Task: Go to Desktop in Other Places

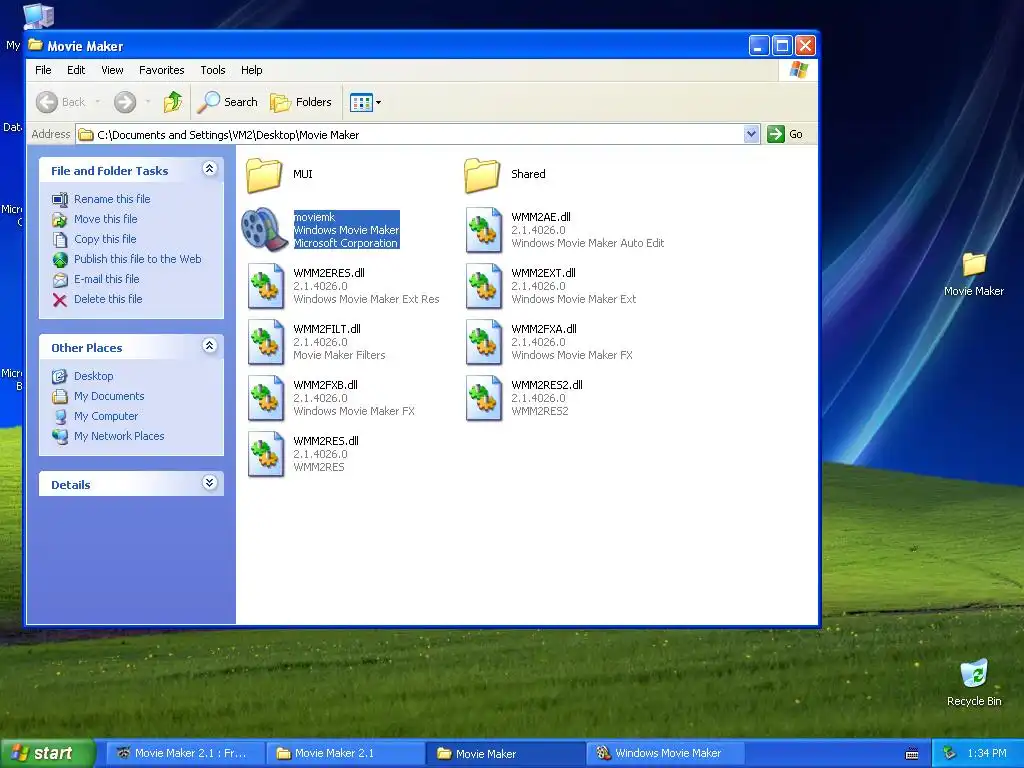Action: tap(93, 376)
